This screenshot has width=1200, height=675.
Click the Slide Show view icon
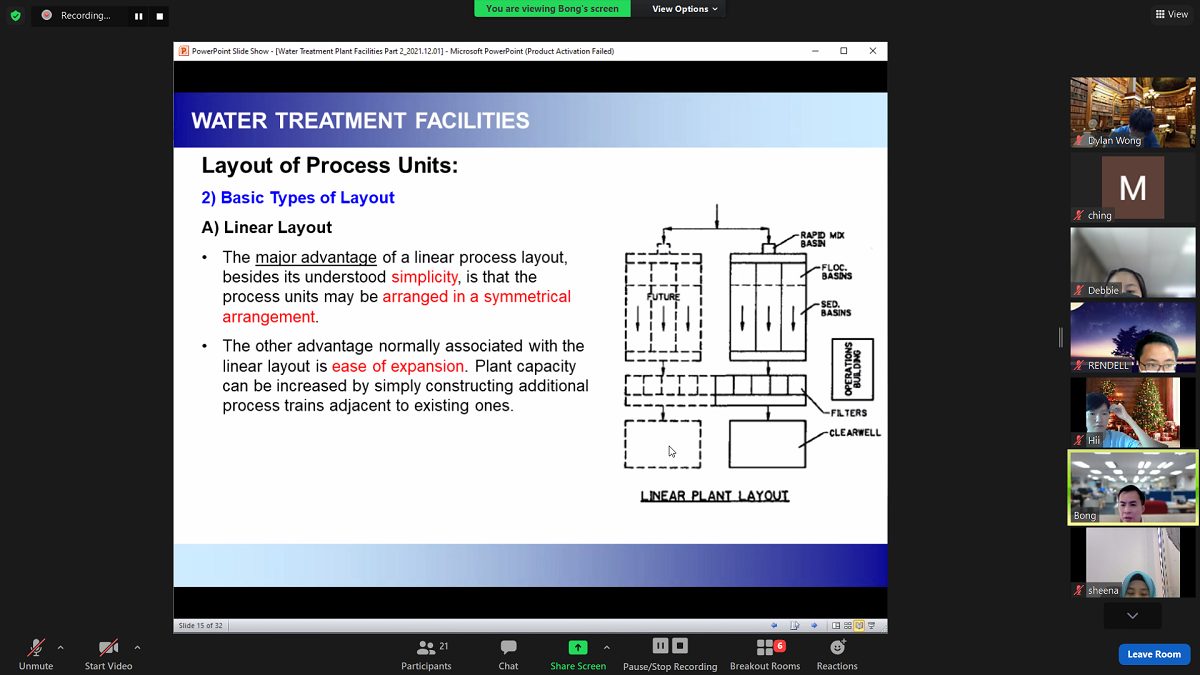(x=871, y=626)
